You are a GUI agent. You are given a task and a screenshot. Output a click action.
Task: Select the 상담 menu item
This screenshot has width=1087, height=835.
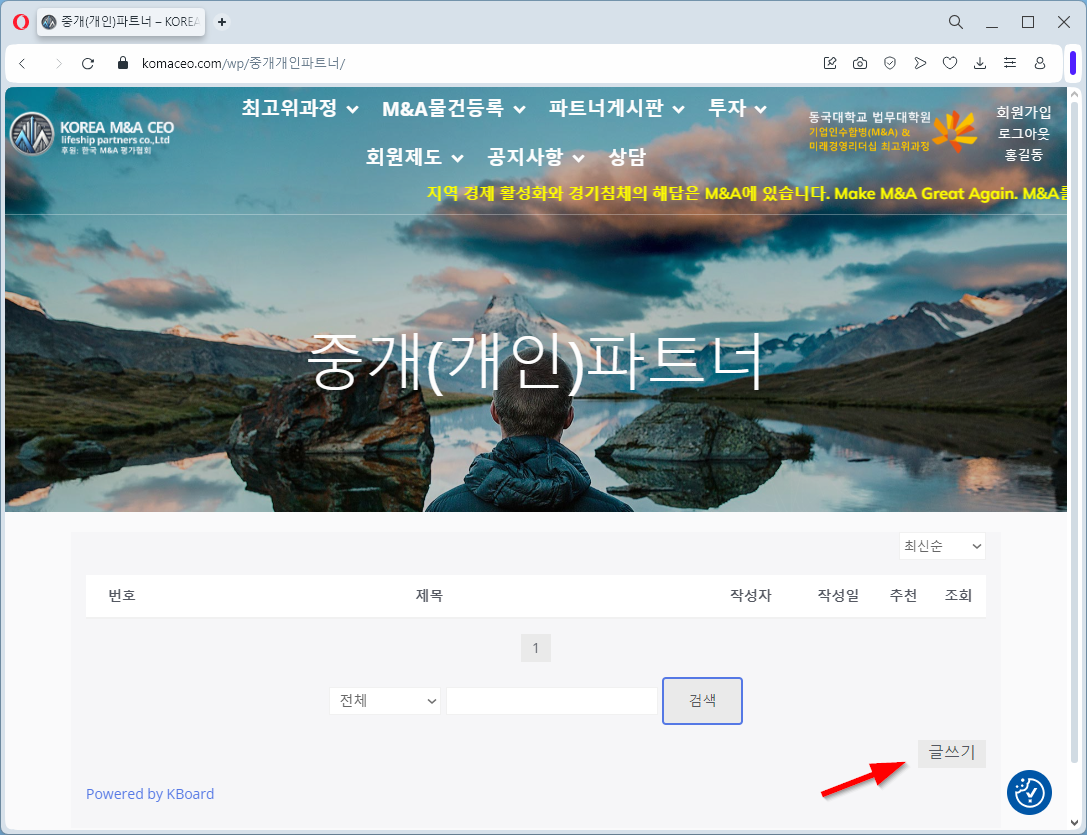pos(627,157)
